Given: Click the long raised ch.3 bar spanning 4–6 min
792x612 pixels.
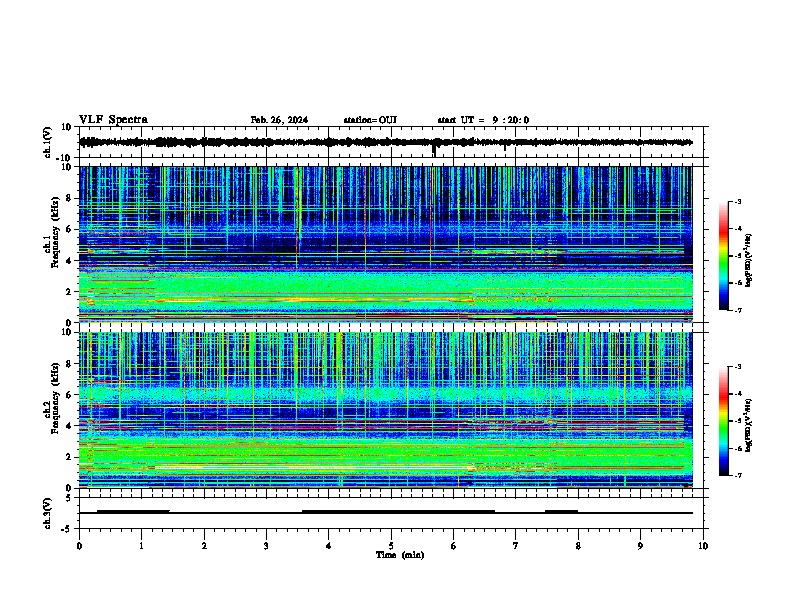Looking at the screenshot, I should (398, 511).
